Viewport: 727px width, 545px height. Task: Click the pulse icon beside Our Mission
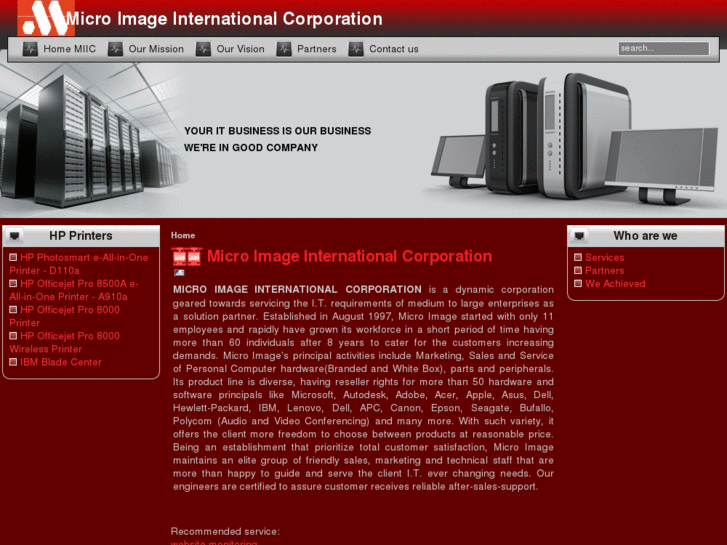tap(115, 49)
